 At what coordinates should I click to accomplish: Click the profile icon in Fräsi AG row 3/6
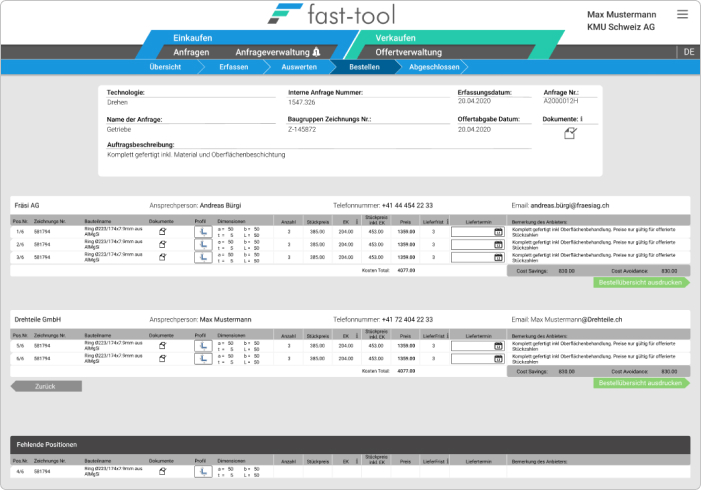203,257
